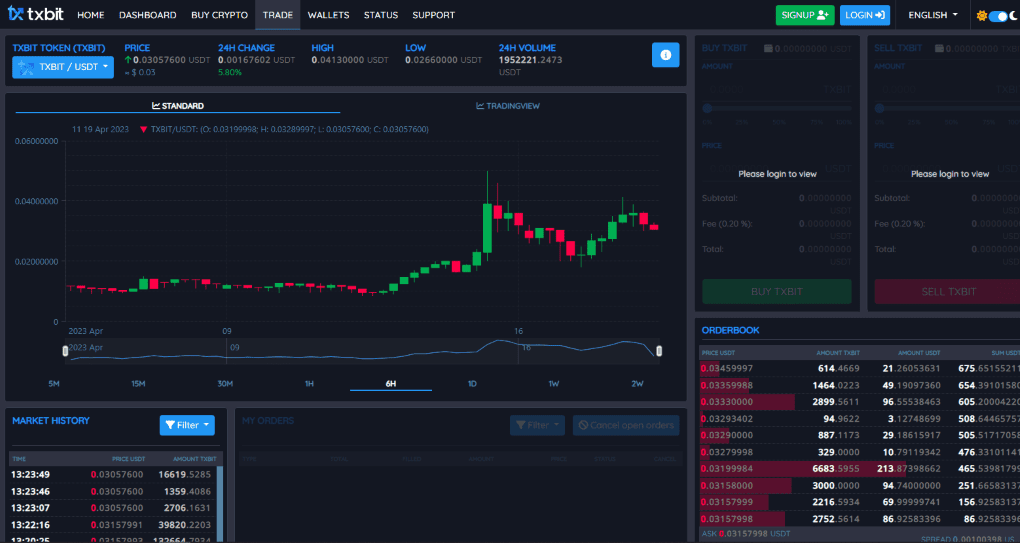
Task: Click the 13:23:07 market history row
Action: point(113,508)
